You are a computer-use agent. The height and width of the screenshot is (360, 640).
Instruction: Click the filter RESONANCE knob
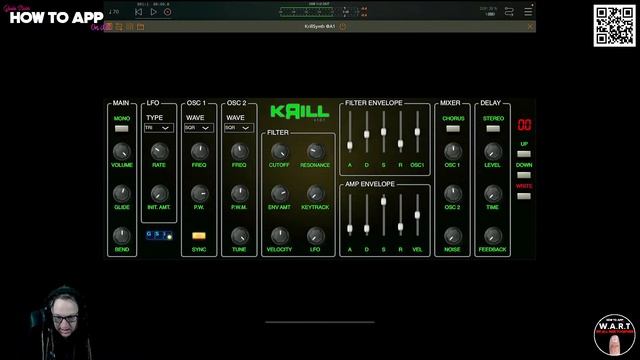(315, 151)
